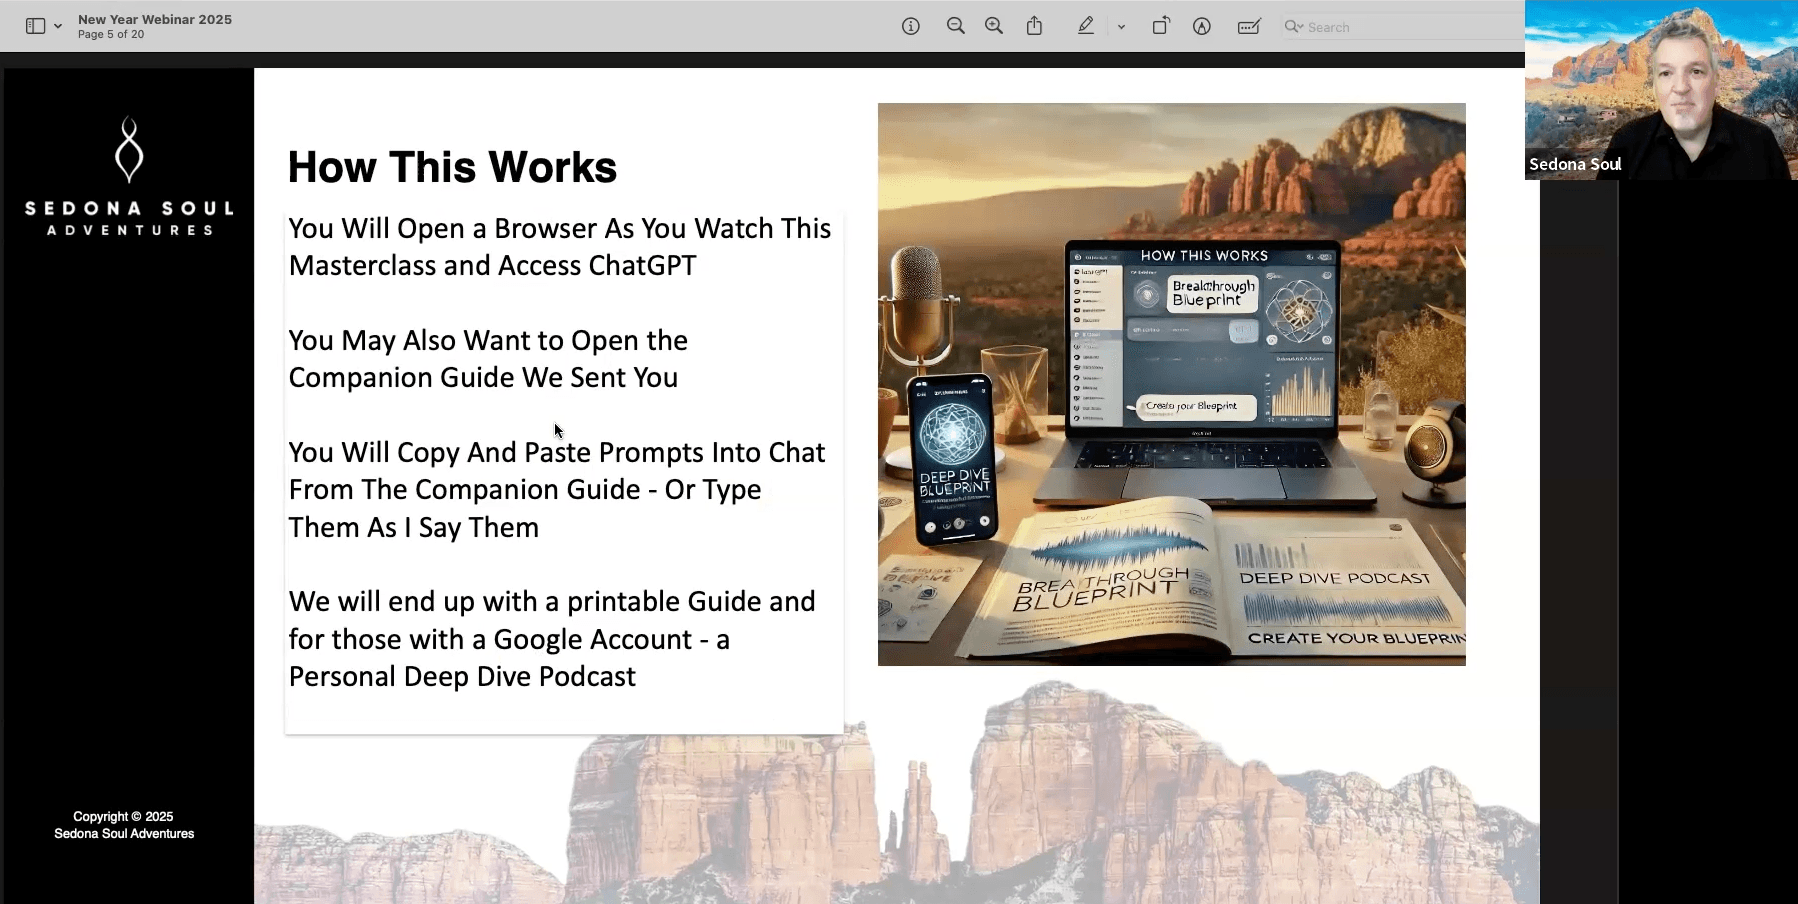This screenshot has width=1798, height=904.
Task: Click the How This Works heading
Action: [x=452, y=167]
